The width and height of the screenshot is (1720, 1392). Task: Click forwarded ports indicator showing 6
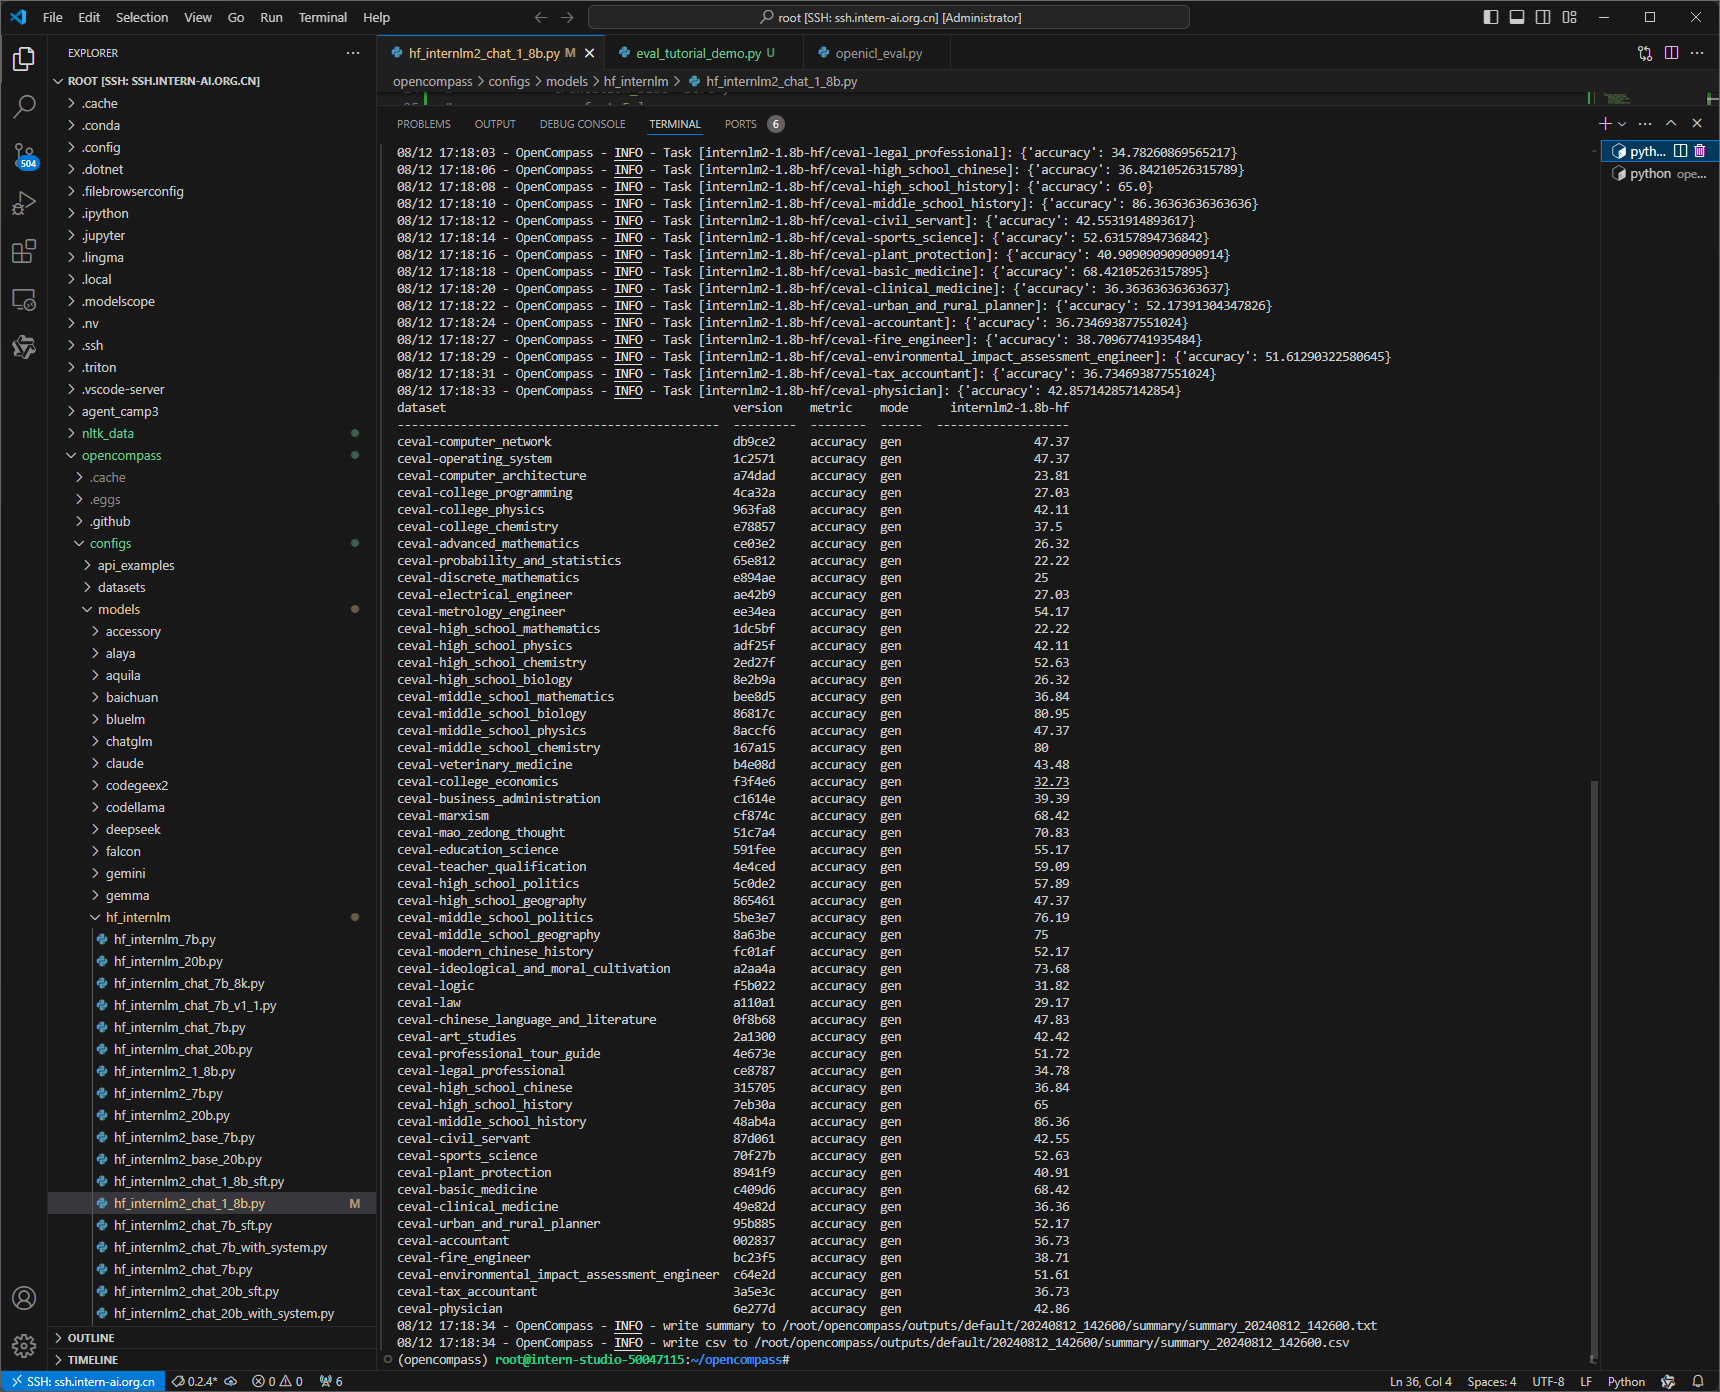pos(331,1382)
